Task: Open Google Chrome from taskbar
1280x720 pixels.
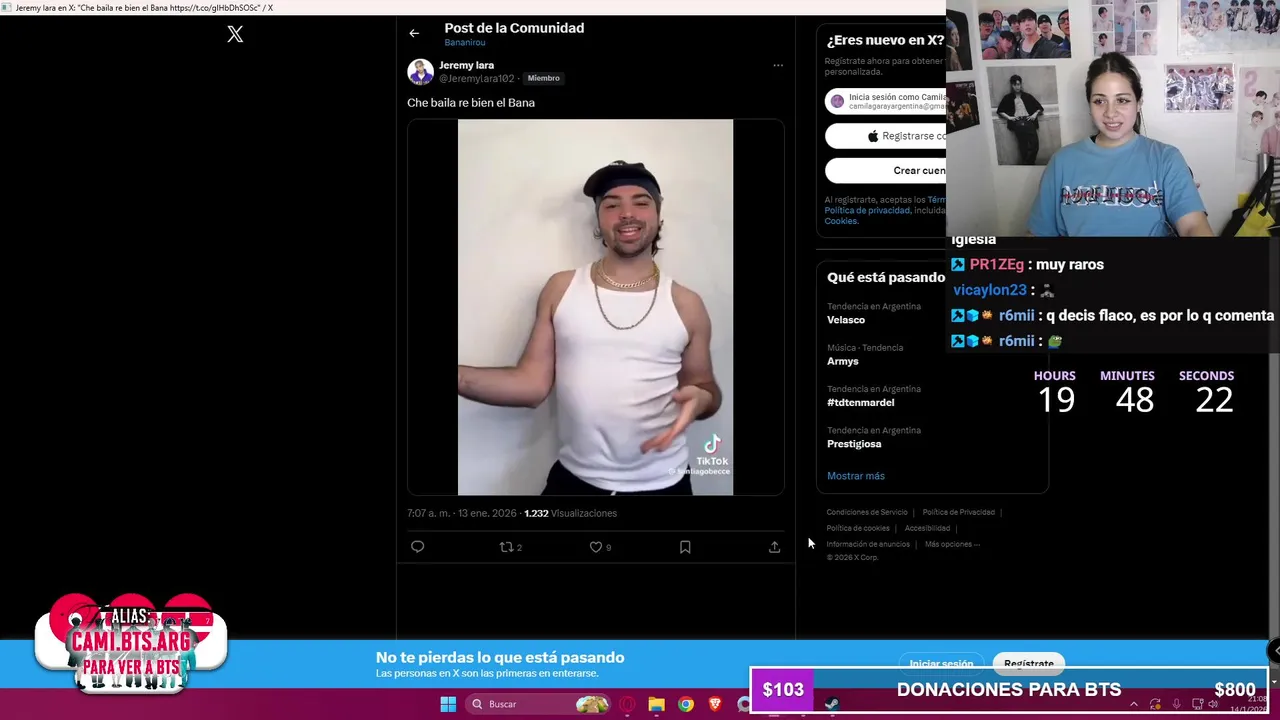Action: (x=685, y=704)
